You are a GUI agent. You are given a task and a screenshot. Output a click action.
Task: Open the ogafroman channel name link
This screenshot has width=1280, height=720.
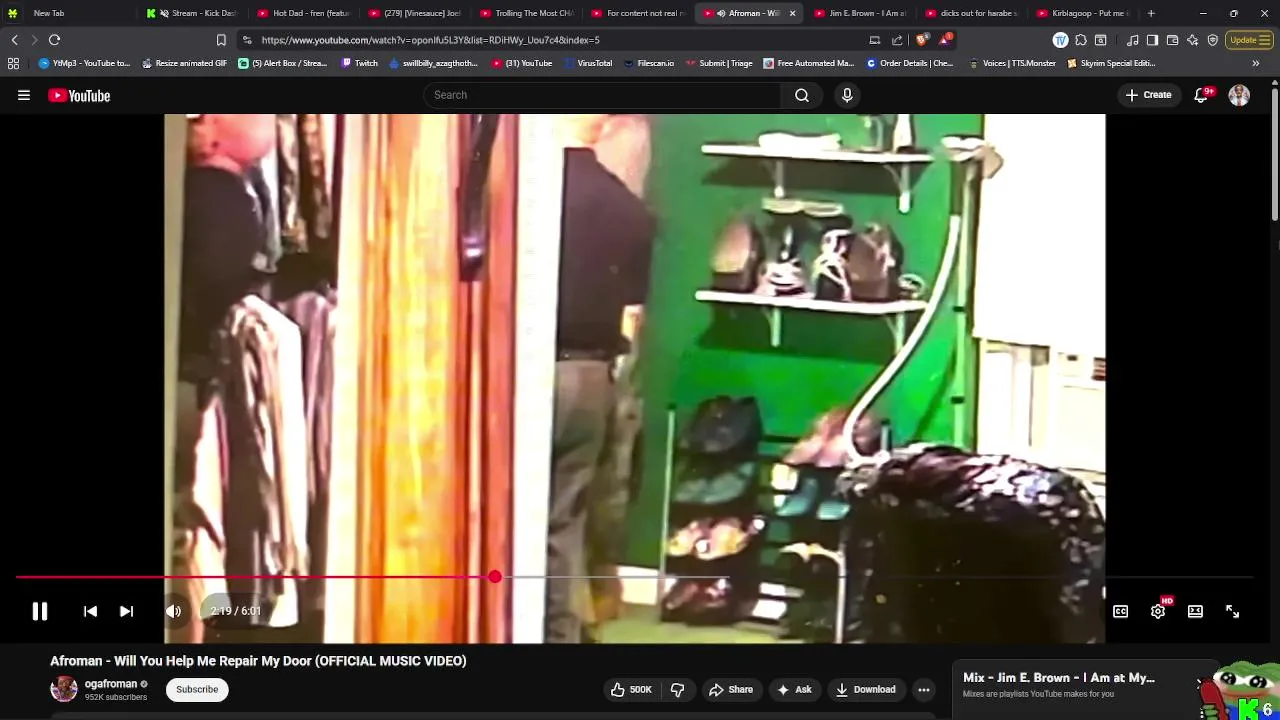click(111, 684)
